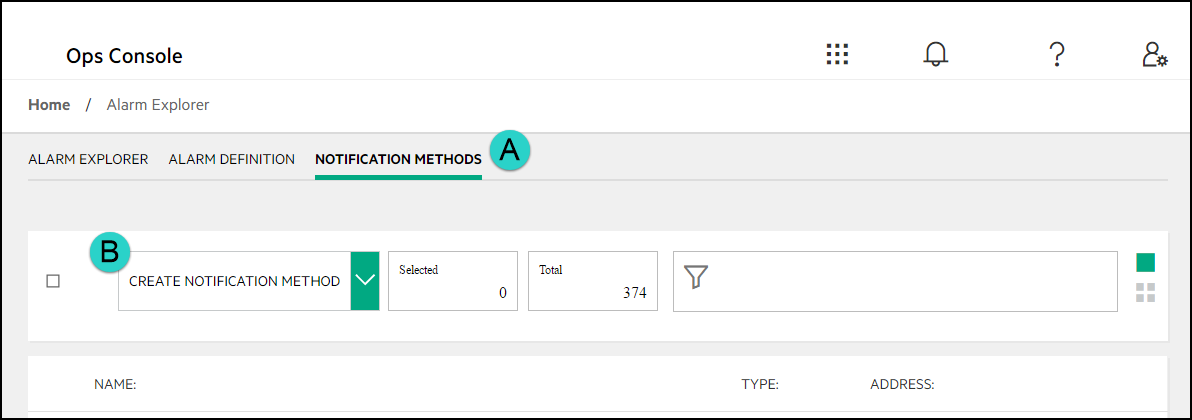1192x420 pixels.
Task: Switch to the Alarm Explorer tab
Action: (x=88, y=159)
